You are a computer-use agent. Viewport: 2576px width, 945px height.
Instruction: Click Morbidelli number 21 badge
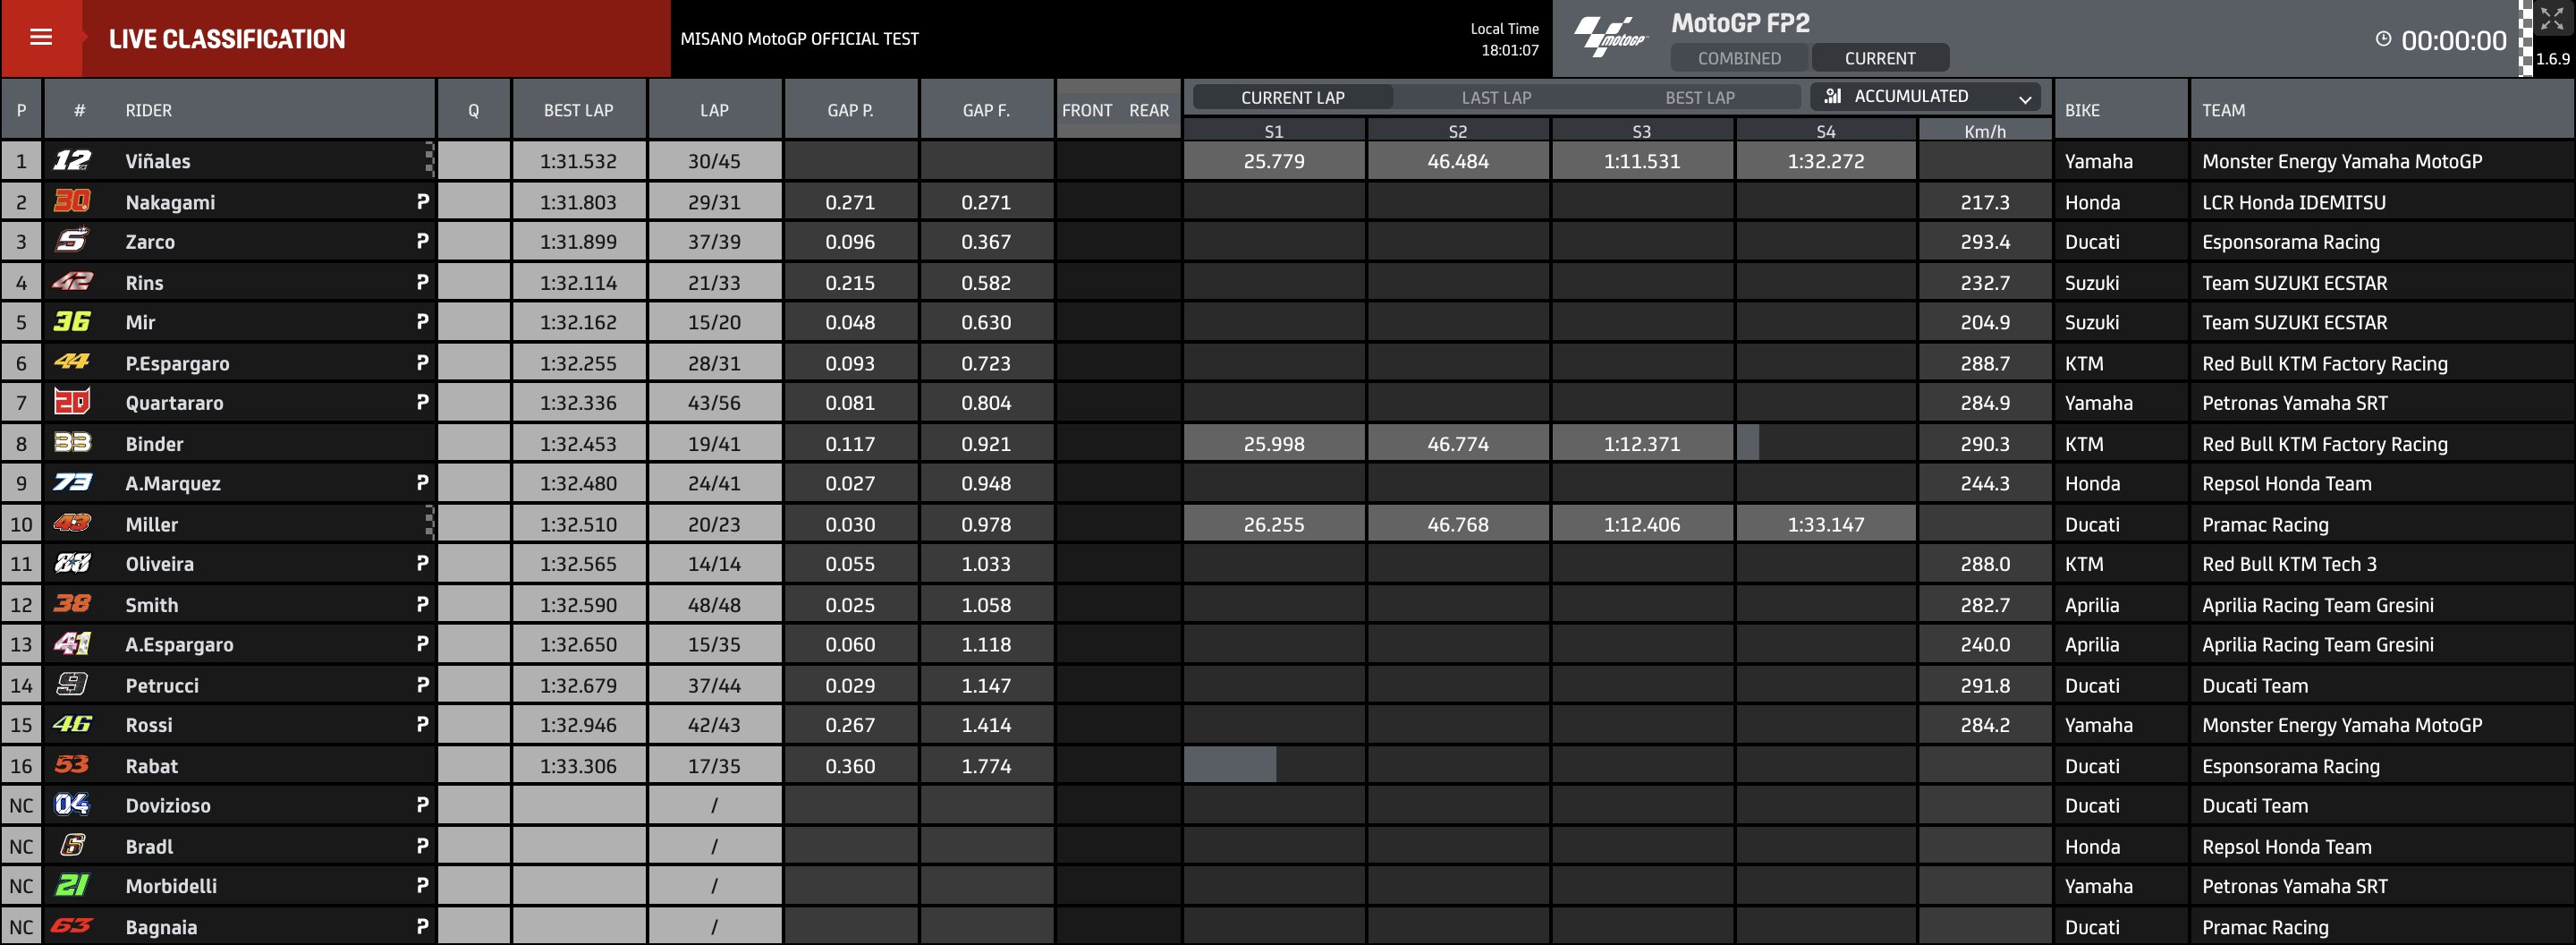[72, 885]
